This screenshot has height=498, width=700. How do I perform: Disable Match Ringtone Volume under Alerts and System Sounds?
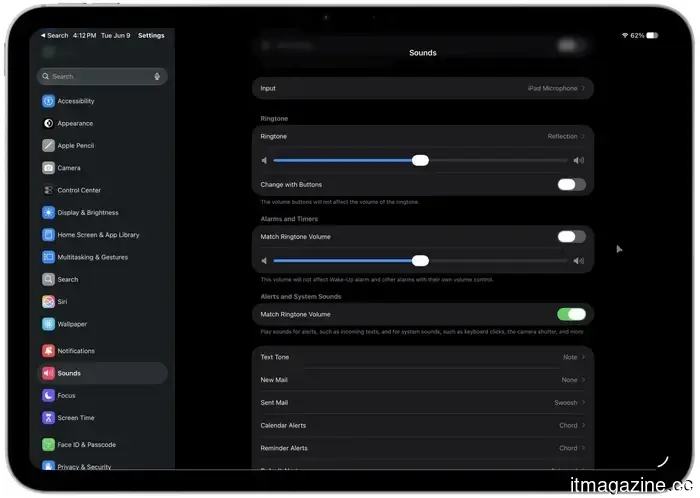(571, 314)
